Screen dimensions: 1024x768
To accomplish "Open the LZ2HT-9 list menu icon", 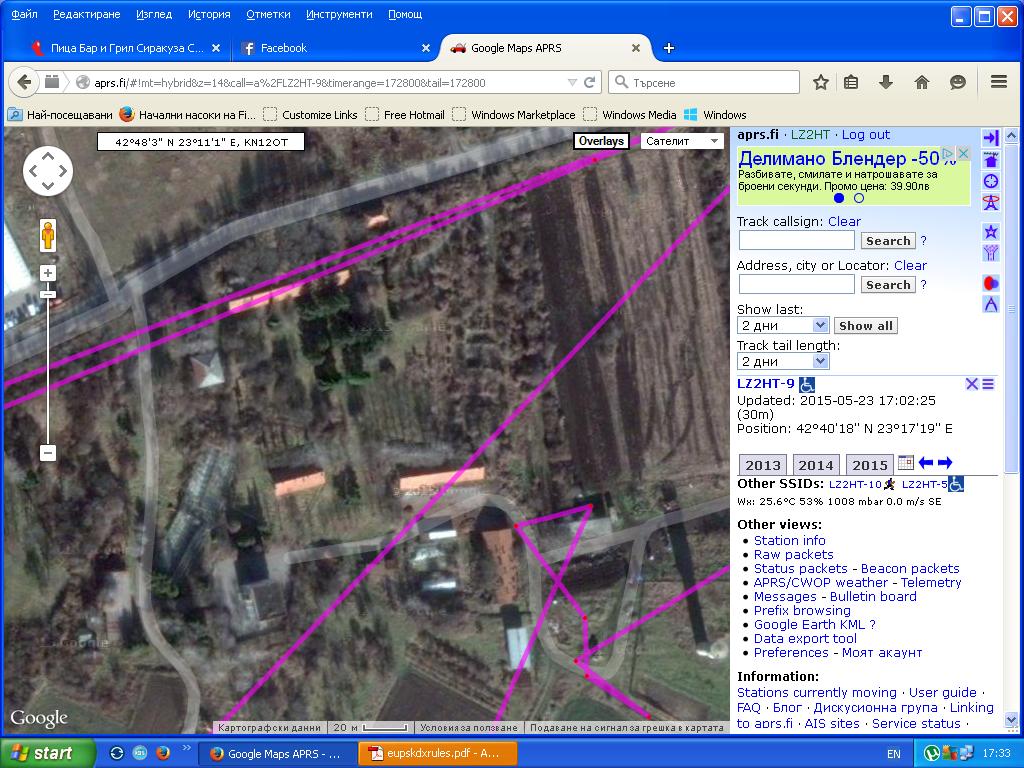I will [988, 384].
